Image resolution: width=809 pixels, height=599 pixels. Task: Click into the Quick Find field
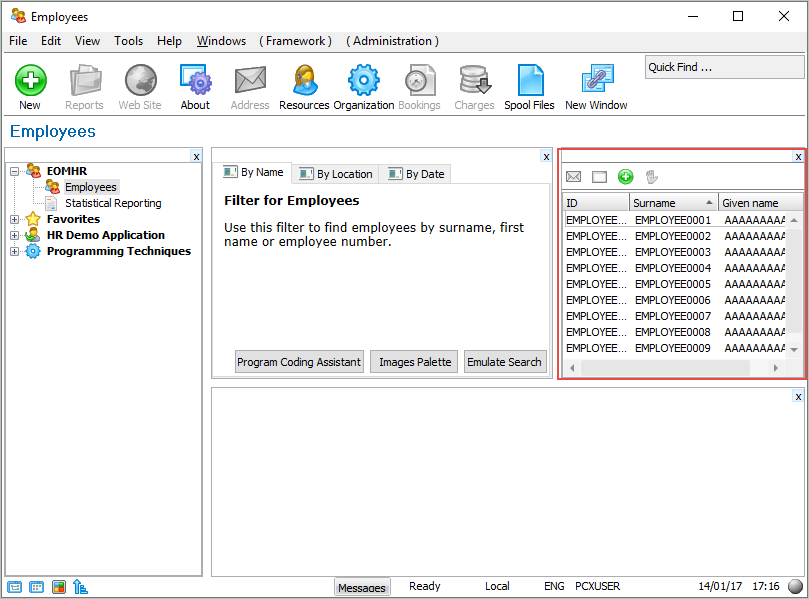click(724, 67)
